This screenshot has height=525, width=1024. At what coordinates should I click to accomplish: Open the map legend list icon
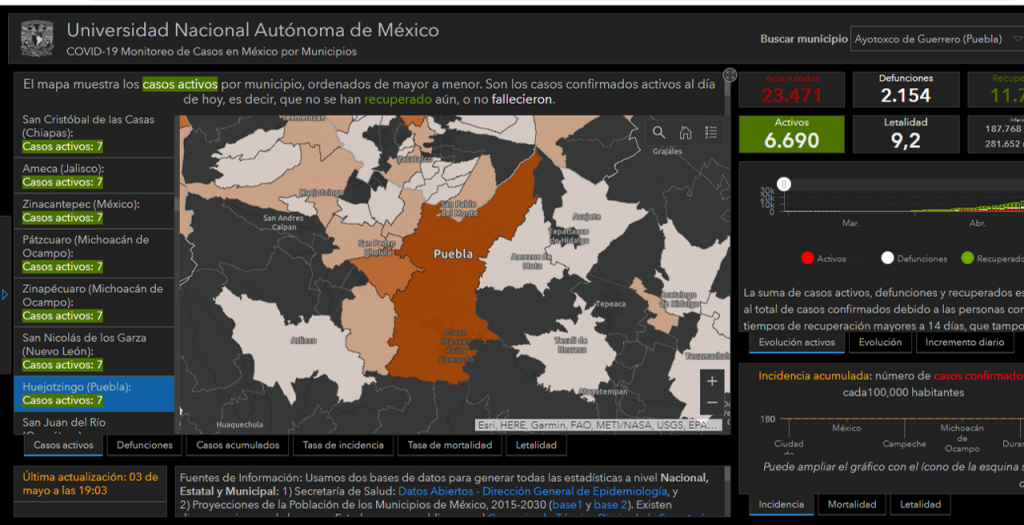[711, 133]
